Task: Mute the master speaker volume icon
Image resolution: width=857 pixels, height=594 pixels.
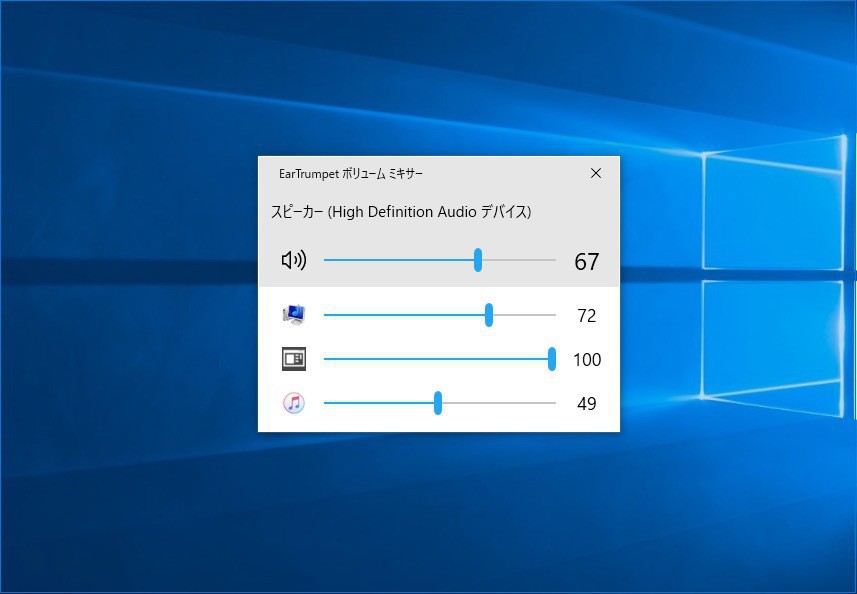Action: pyautogui.click(x=294, y=260)
